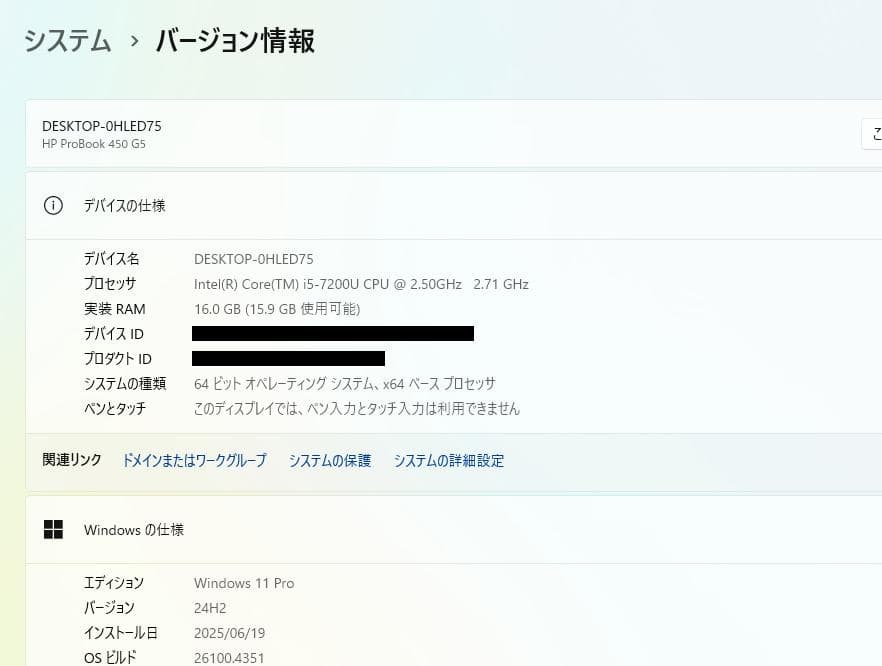The height and width of the screenshot is (666, 882).
Task: Click the システムの種類 64-bit spec row
Action: 345,383
